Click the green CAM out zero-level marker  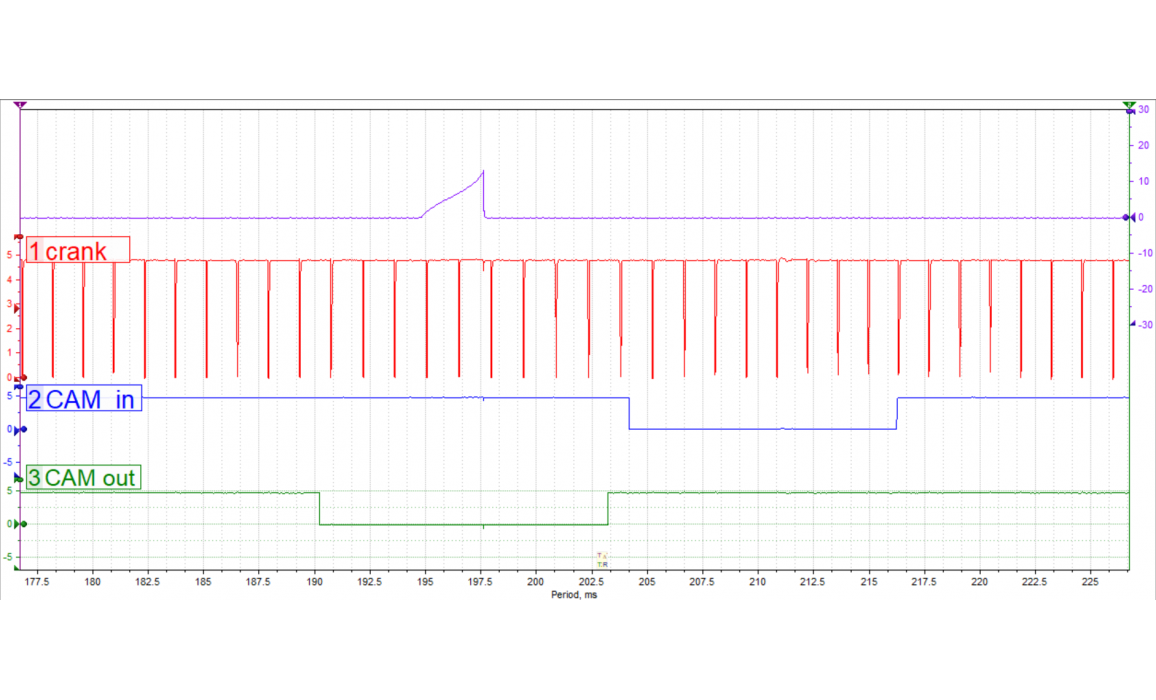20,524
